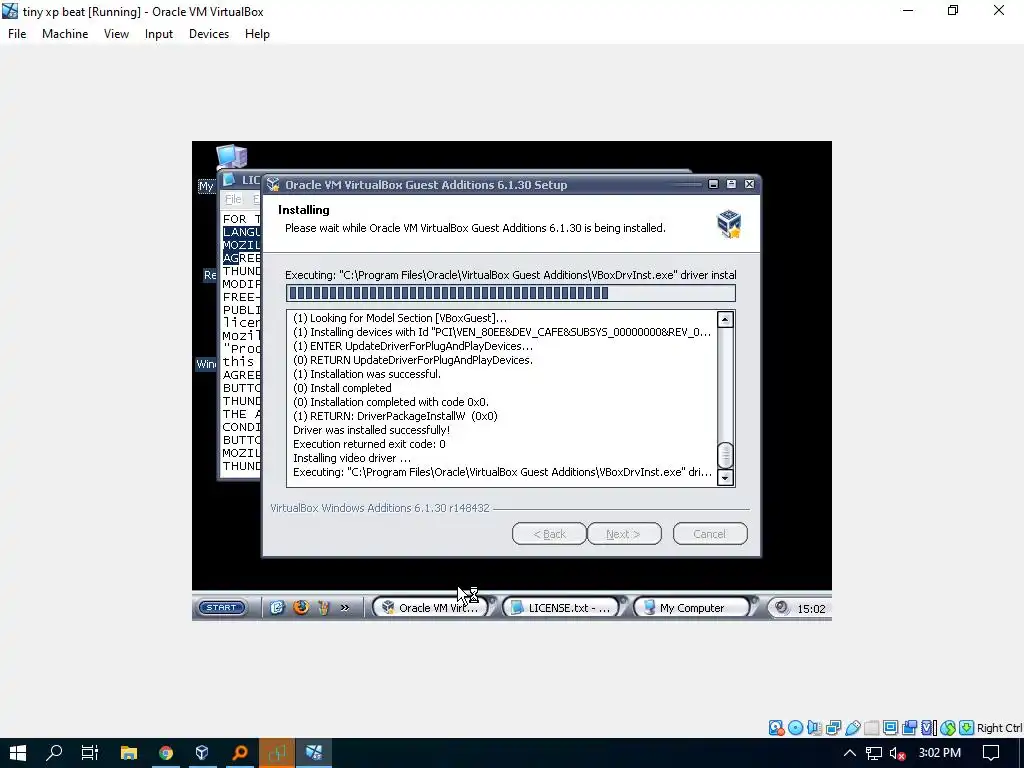Click log line 'Installing video driver ...'
The height and width of the screenshot is (768, 1024).
[351, 458]
